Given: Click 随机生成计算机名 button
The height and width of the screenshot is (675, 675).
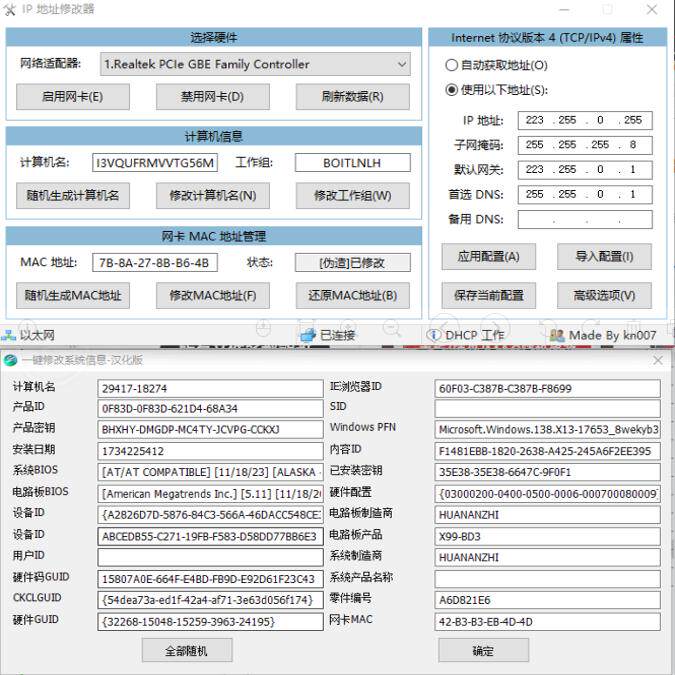Looking at the screenshot, I should (x=73, y=195).
